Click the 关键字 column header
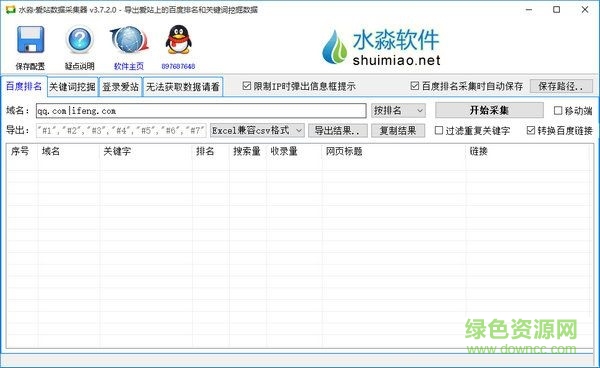 [x=146, y=151]
